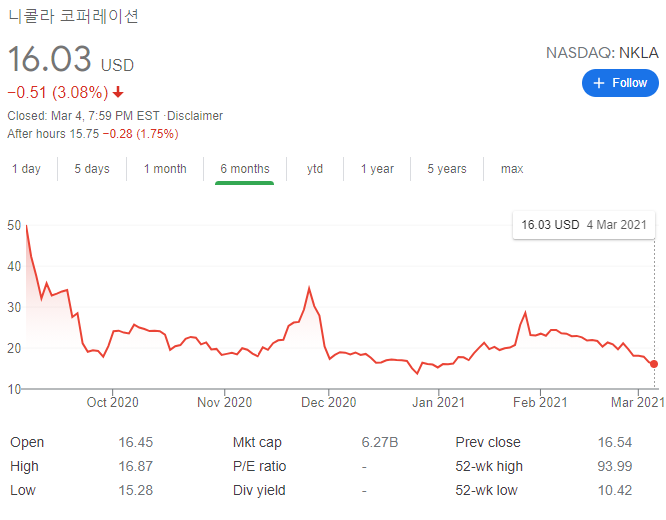Click the Mar 2021 axis label
The width and height of the screenshot is (666, 520).
638,402
